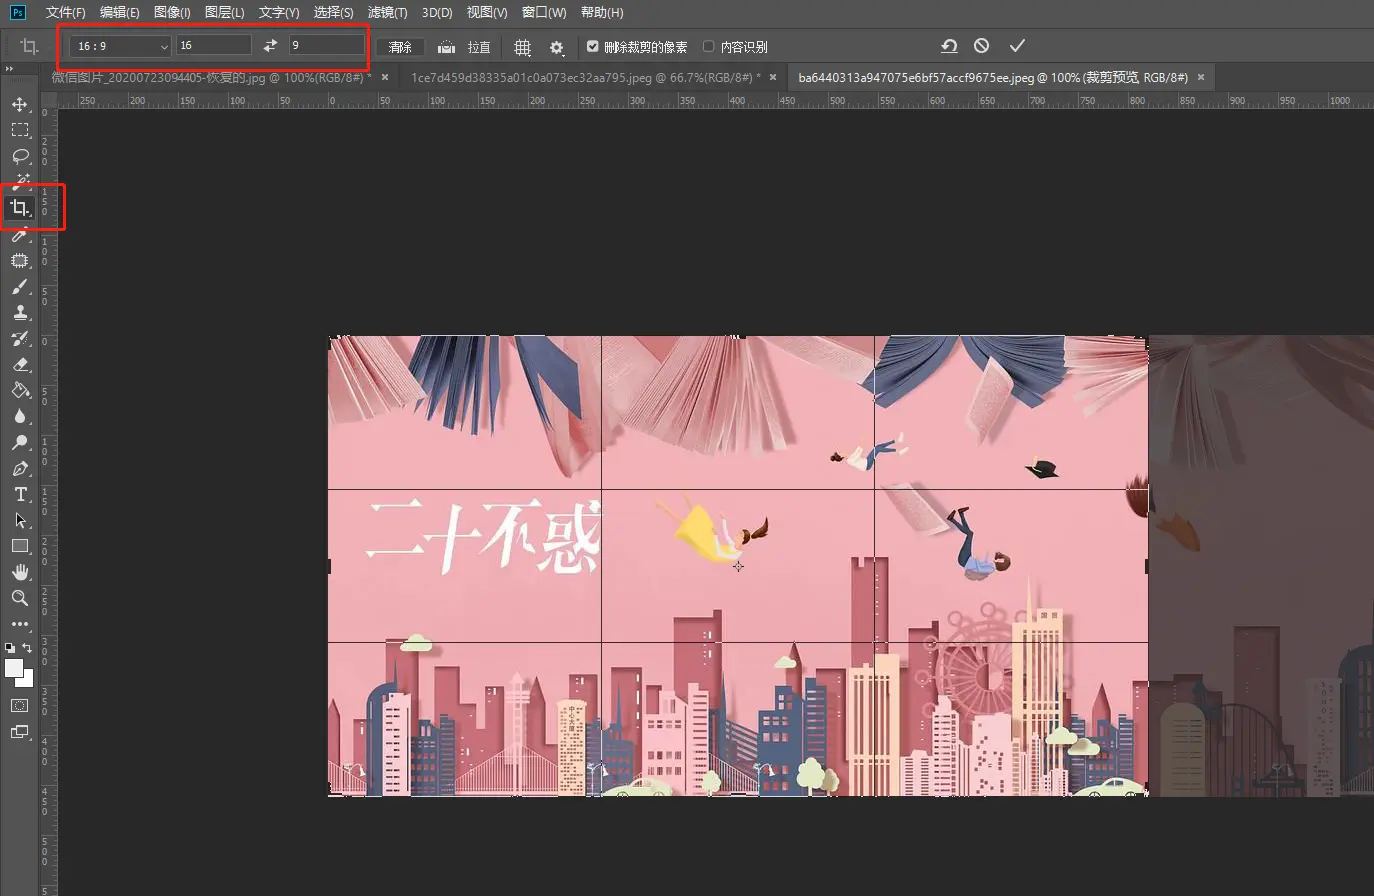Click the 清除 button
1374x896 pixels.
click(x=400, y=47)
